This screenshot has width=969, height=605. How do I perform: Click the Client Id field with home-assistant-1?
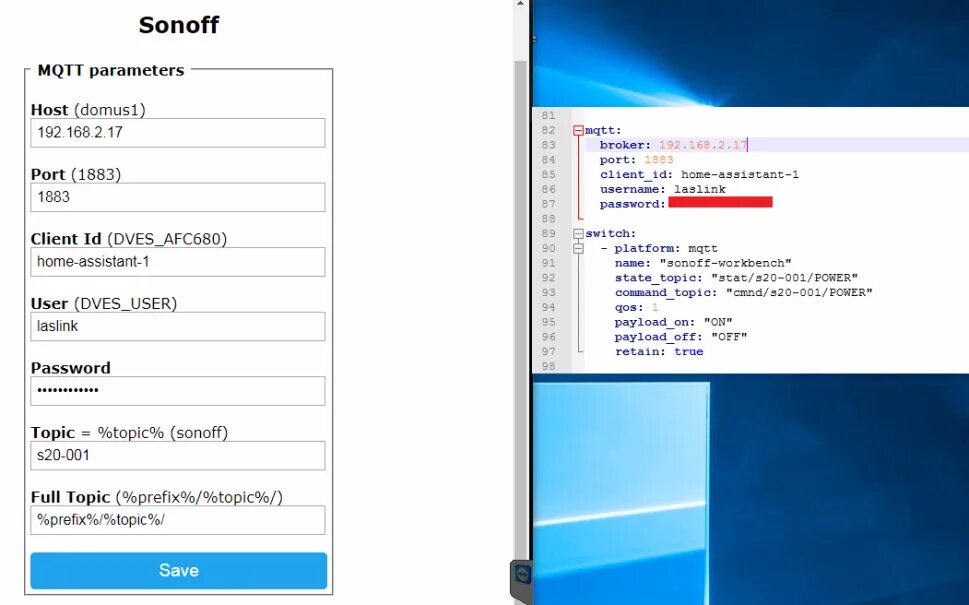pos(178,261)
